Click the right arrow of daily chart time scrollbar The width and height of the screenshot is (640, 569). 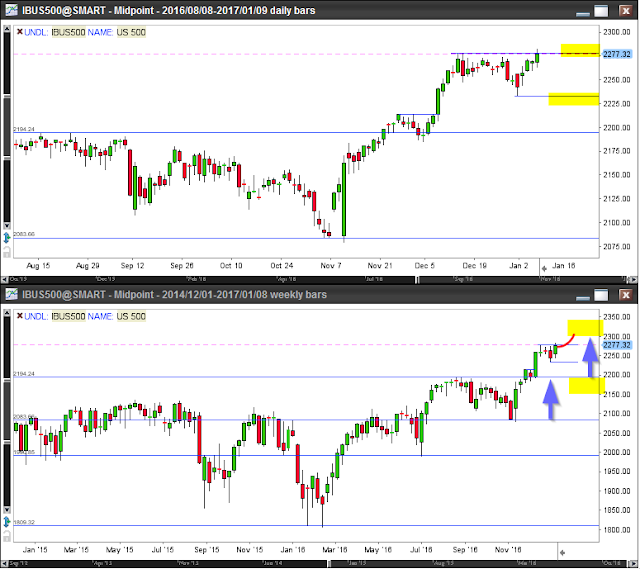pyautogui.click(x=634, y=280)
